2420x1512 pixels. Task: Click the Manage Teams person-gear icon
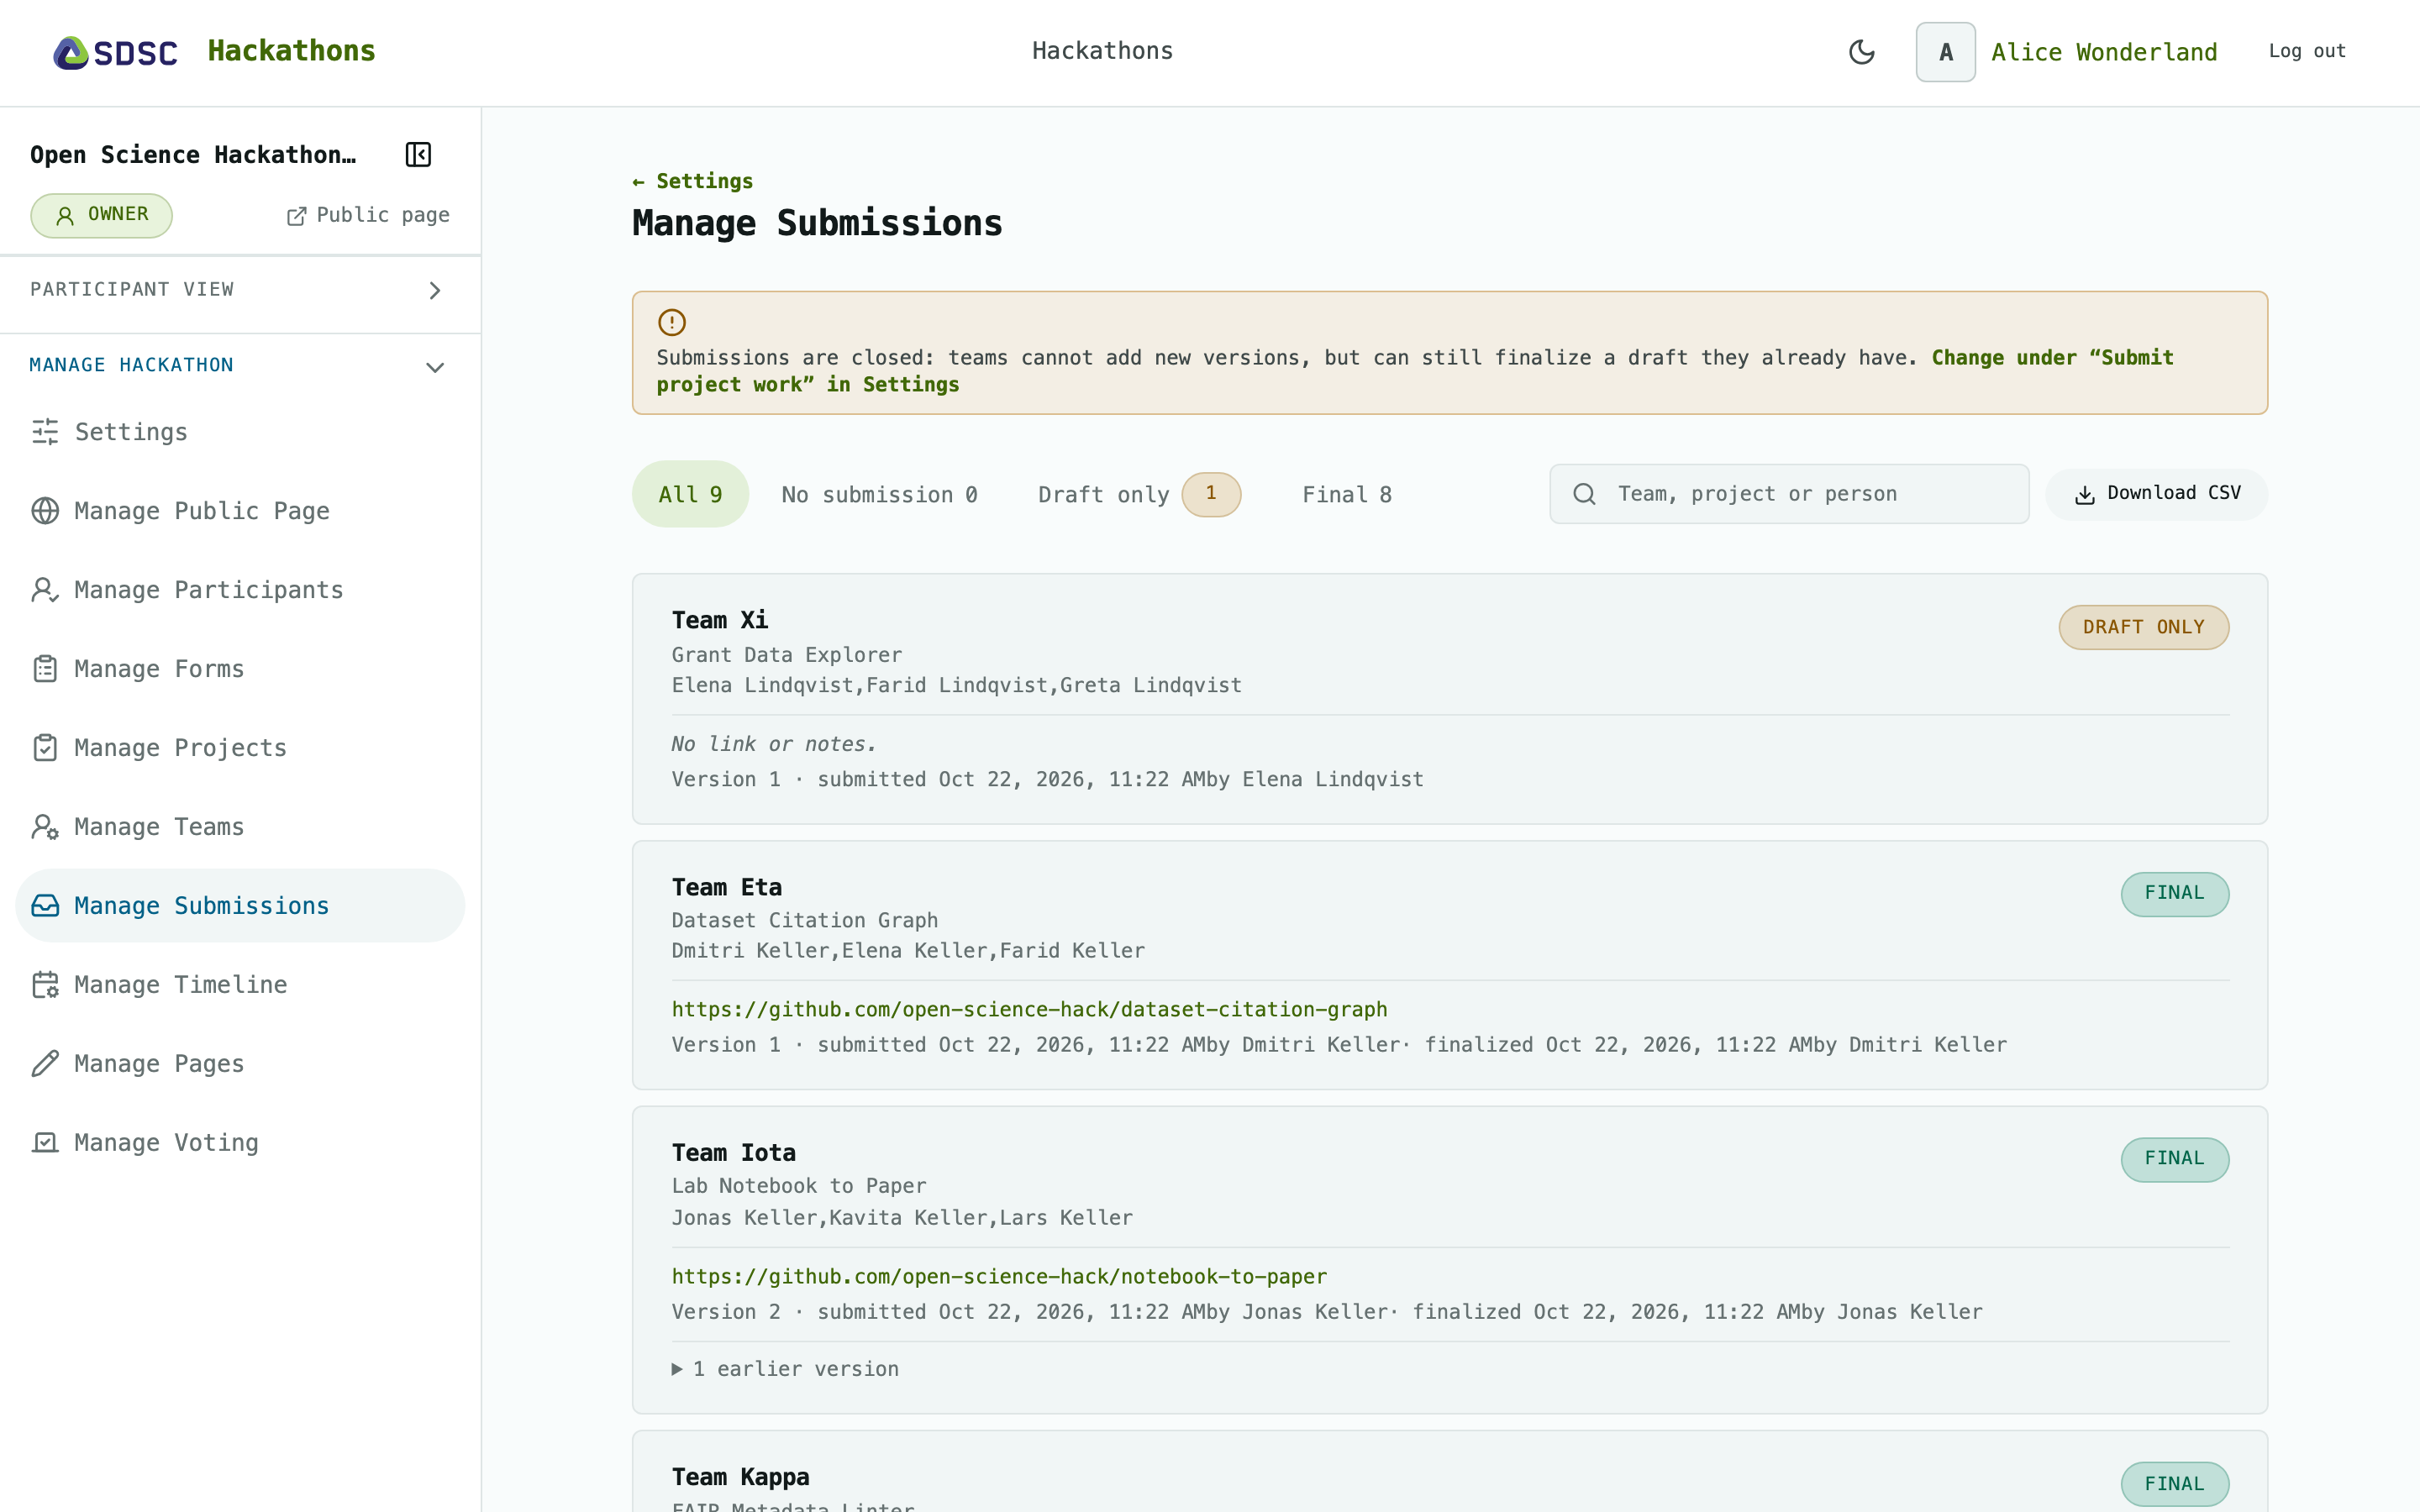pyautogui.click(x=45, y=827)
